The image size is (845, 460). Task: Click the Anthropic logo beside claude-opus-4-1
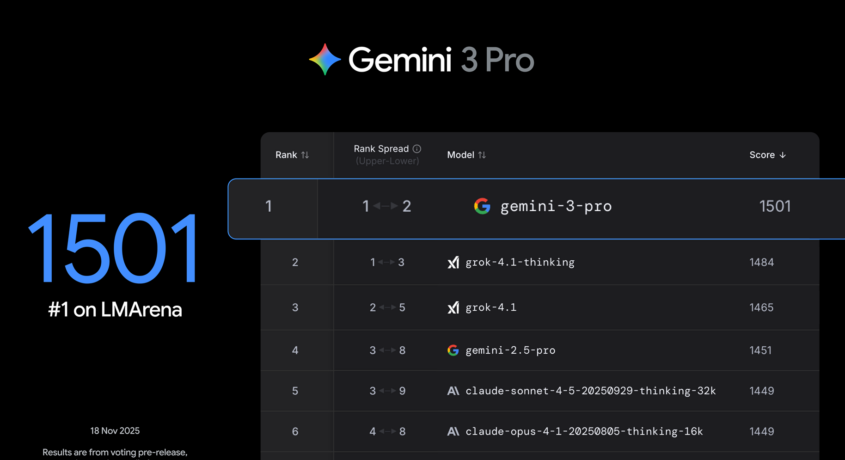pos(453,431)
